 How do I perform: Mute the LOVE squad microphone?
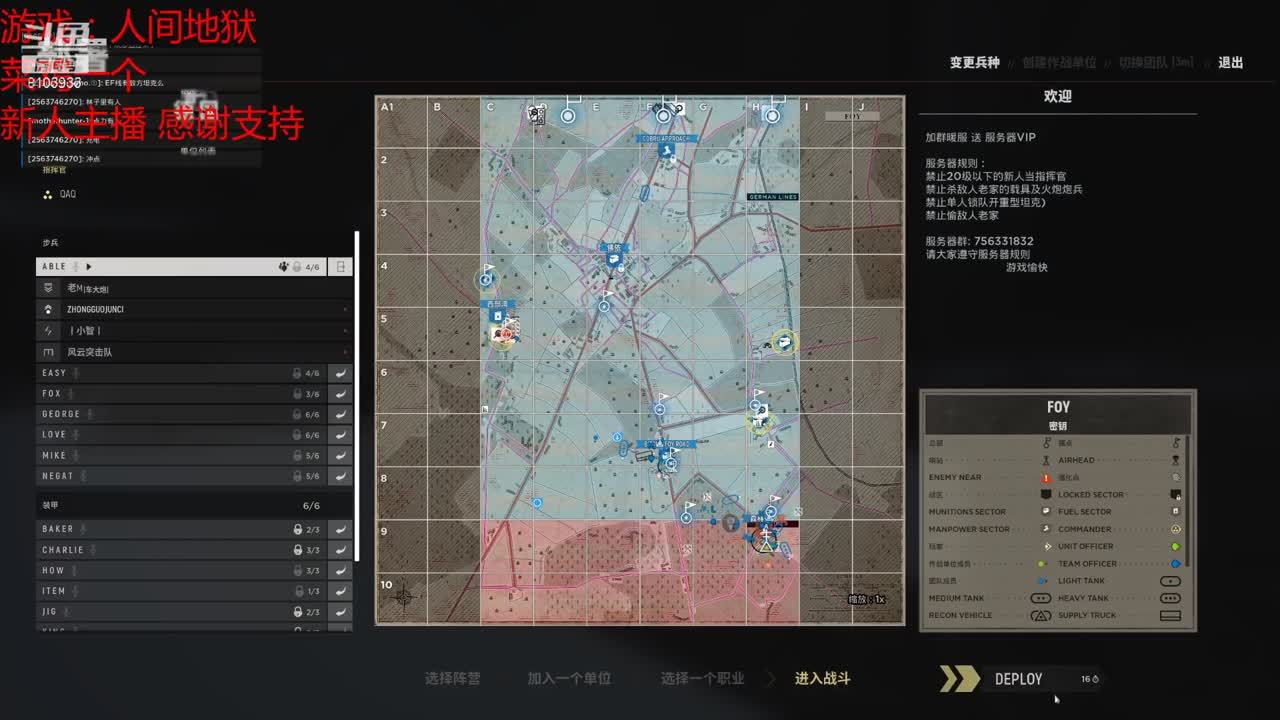coord(76,435)
